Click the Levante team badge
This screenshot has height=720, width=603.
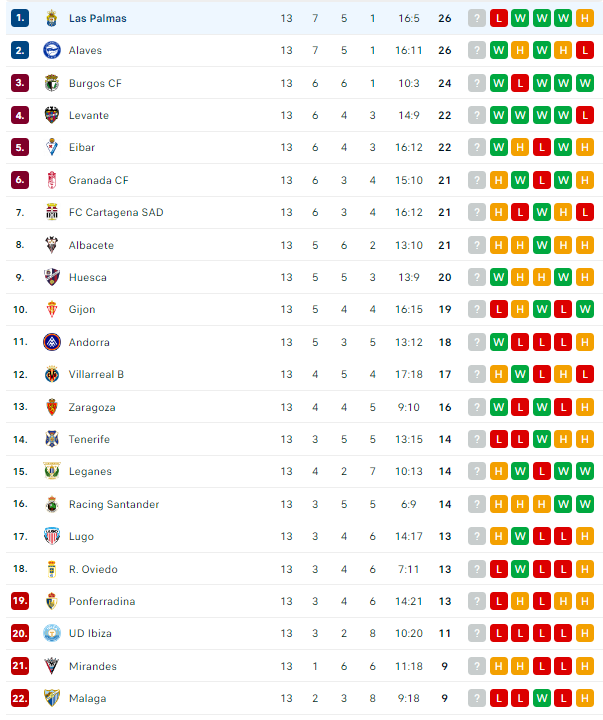pyautogui.click(x=52, y=115)
